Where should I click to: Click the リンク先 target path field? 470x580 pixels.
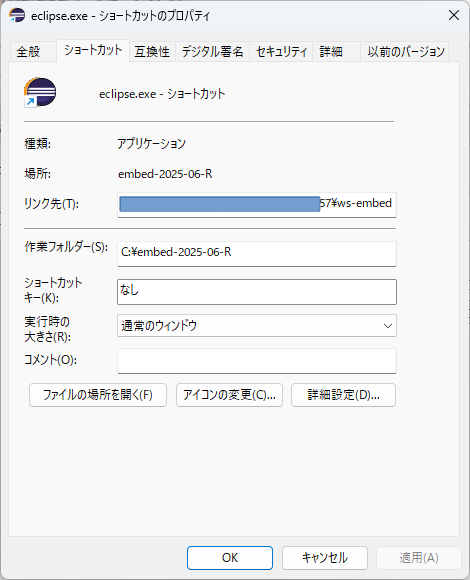[257, 204]
